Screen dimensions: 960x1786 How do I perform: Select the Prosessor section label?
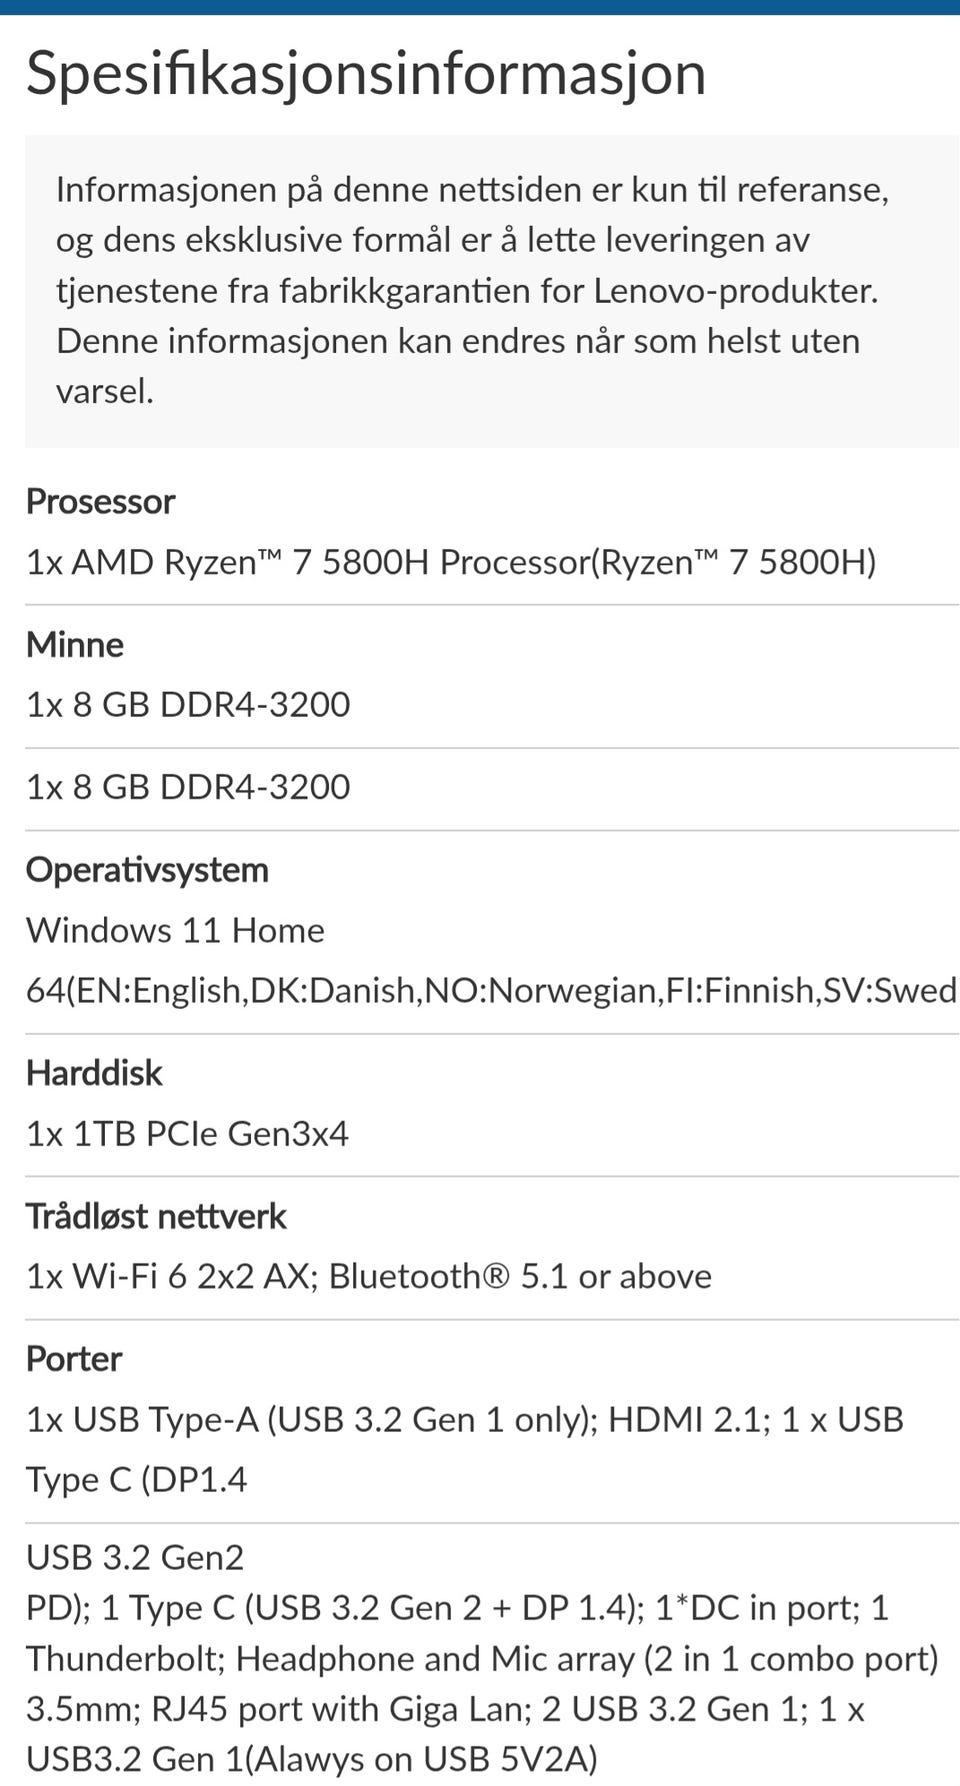[x=100, y=501]
